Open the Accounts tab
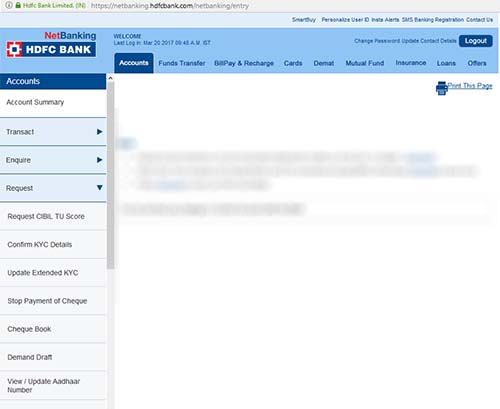The image size is (500, 409). pos(134,63)
